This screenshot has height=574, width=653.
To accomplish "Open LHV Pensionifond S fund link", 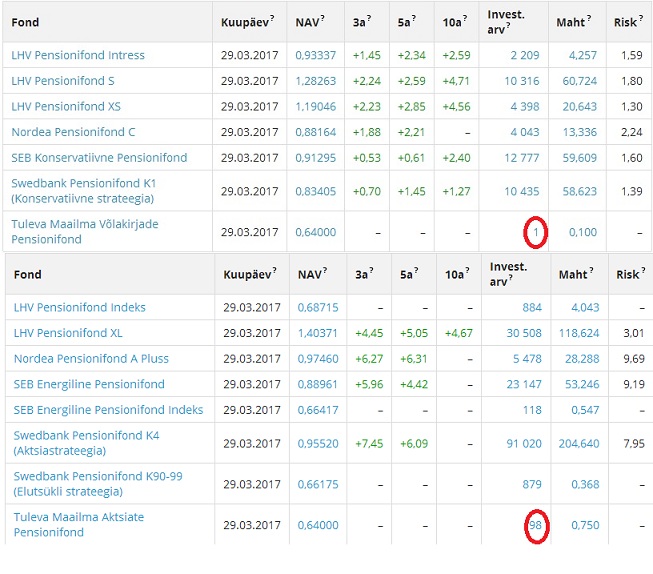I will [63, 81].
